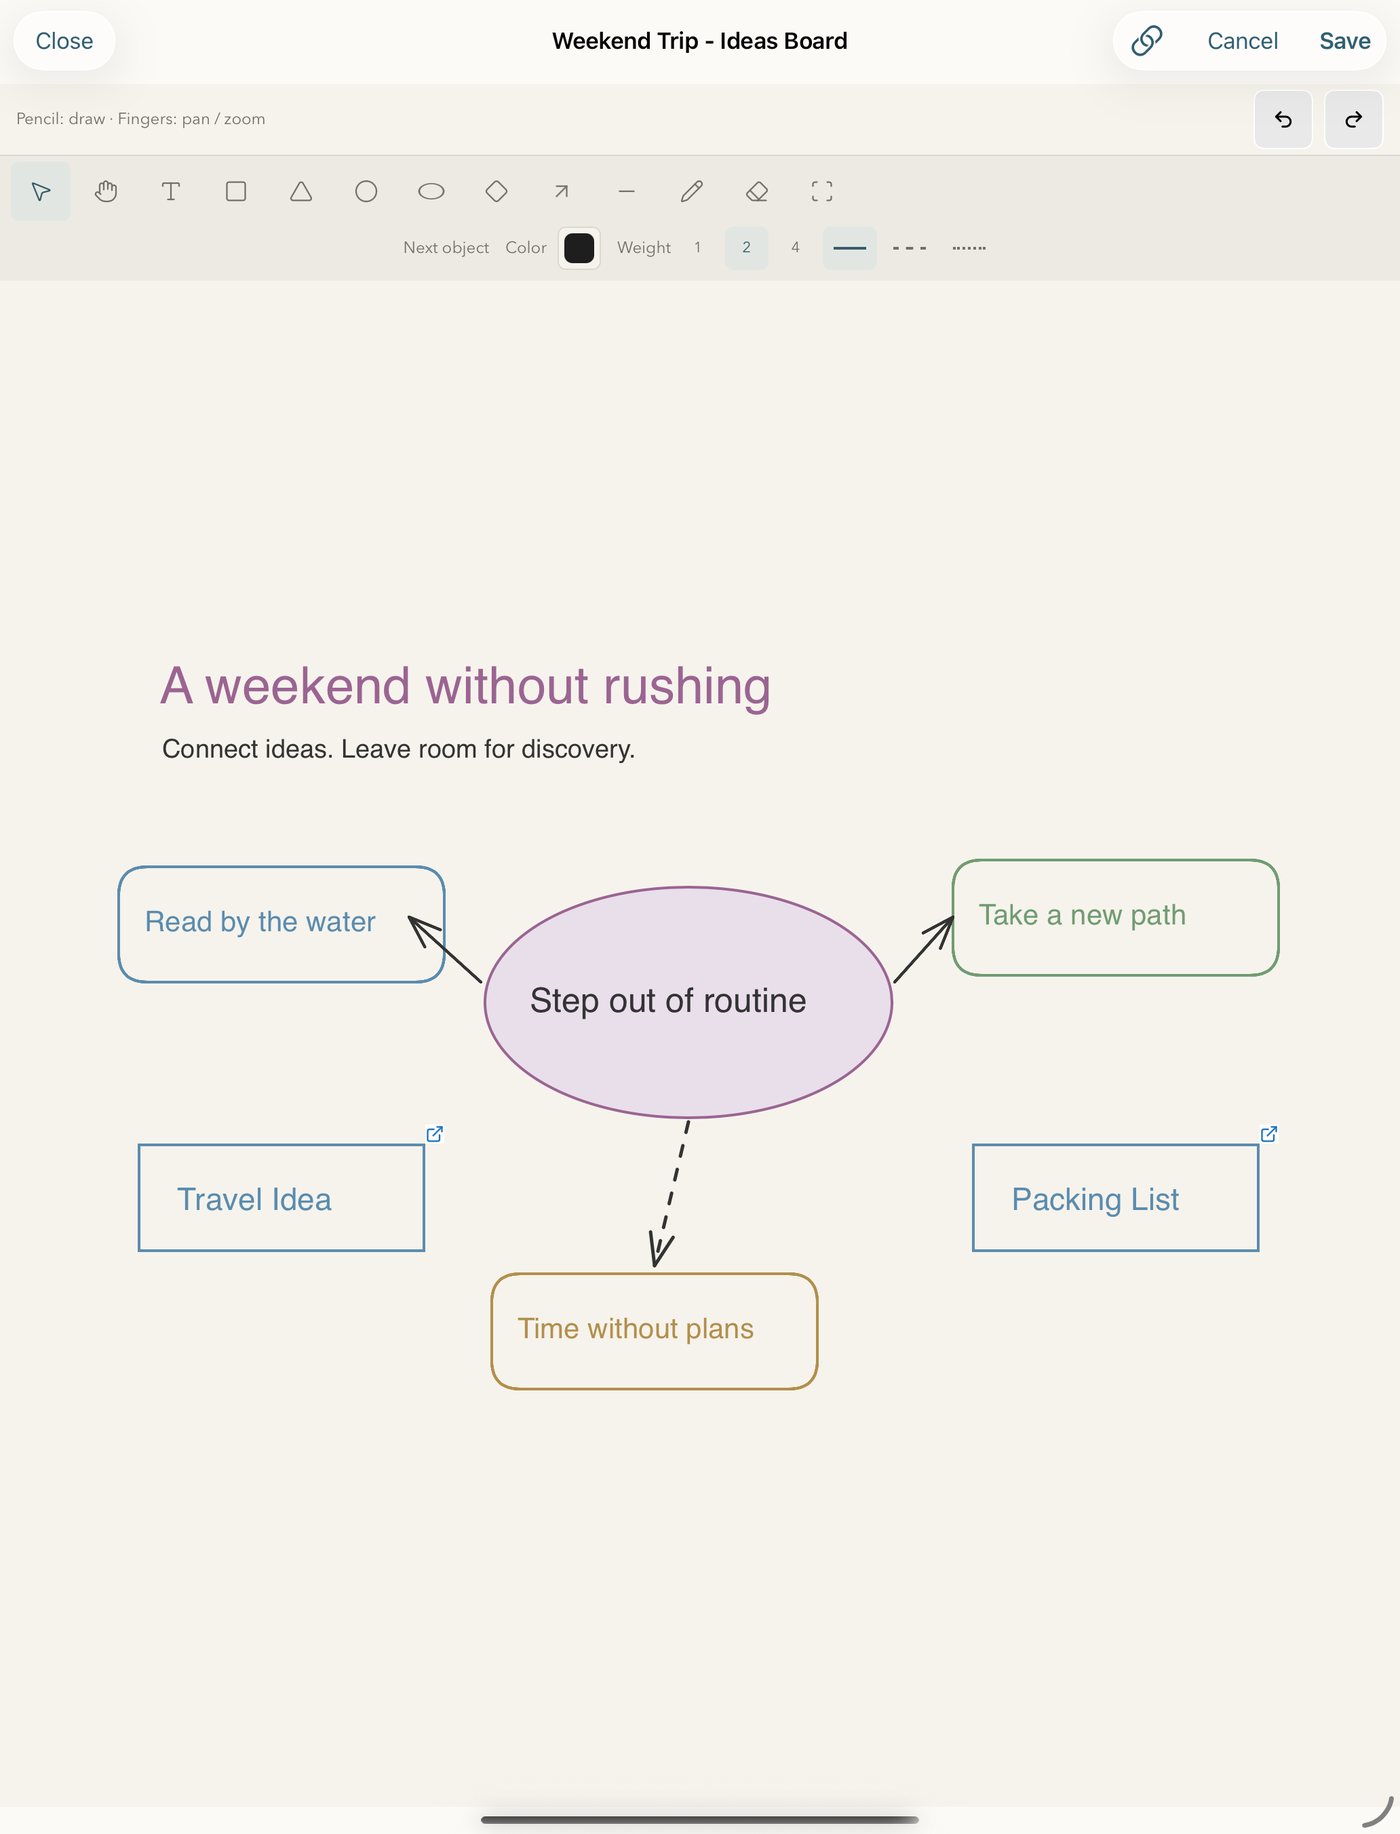Image resolution: width=1400 pixels, height=1834 pixels.
Task: Open the black color swatch
Action: point(579,248)
